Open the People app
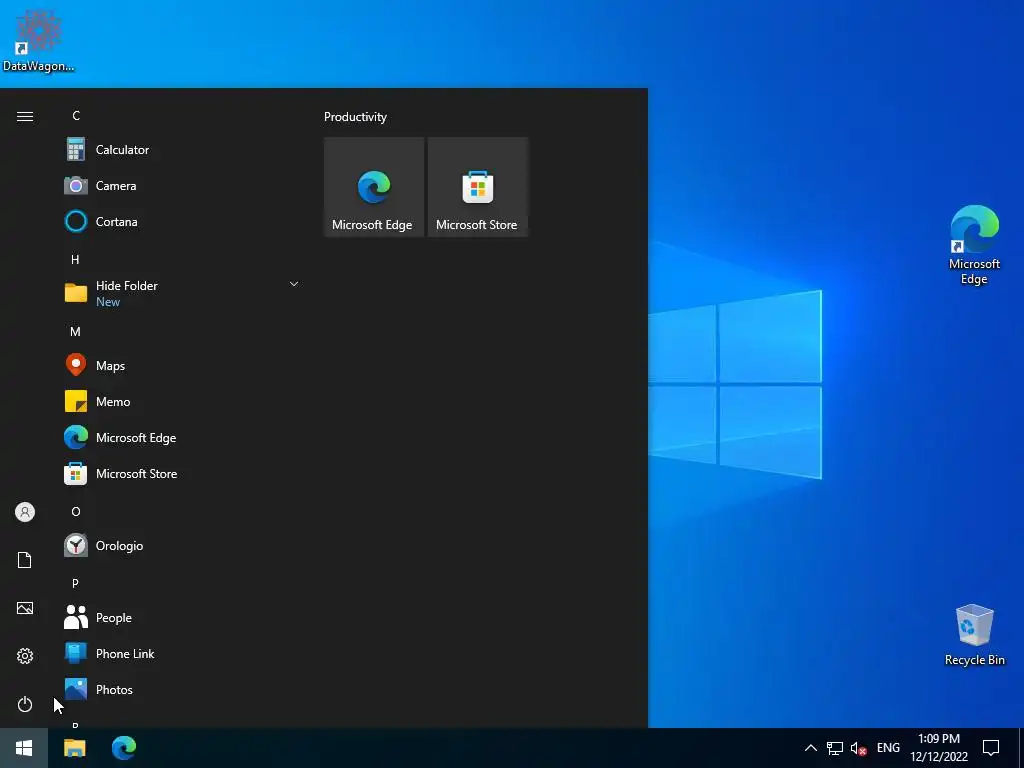Screen dimensions: 1024x768 pos(183,617)
